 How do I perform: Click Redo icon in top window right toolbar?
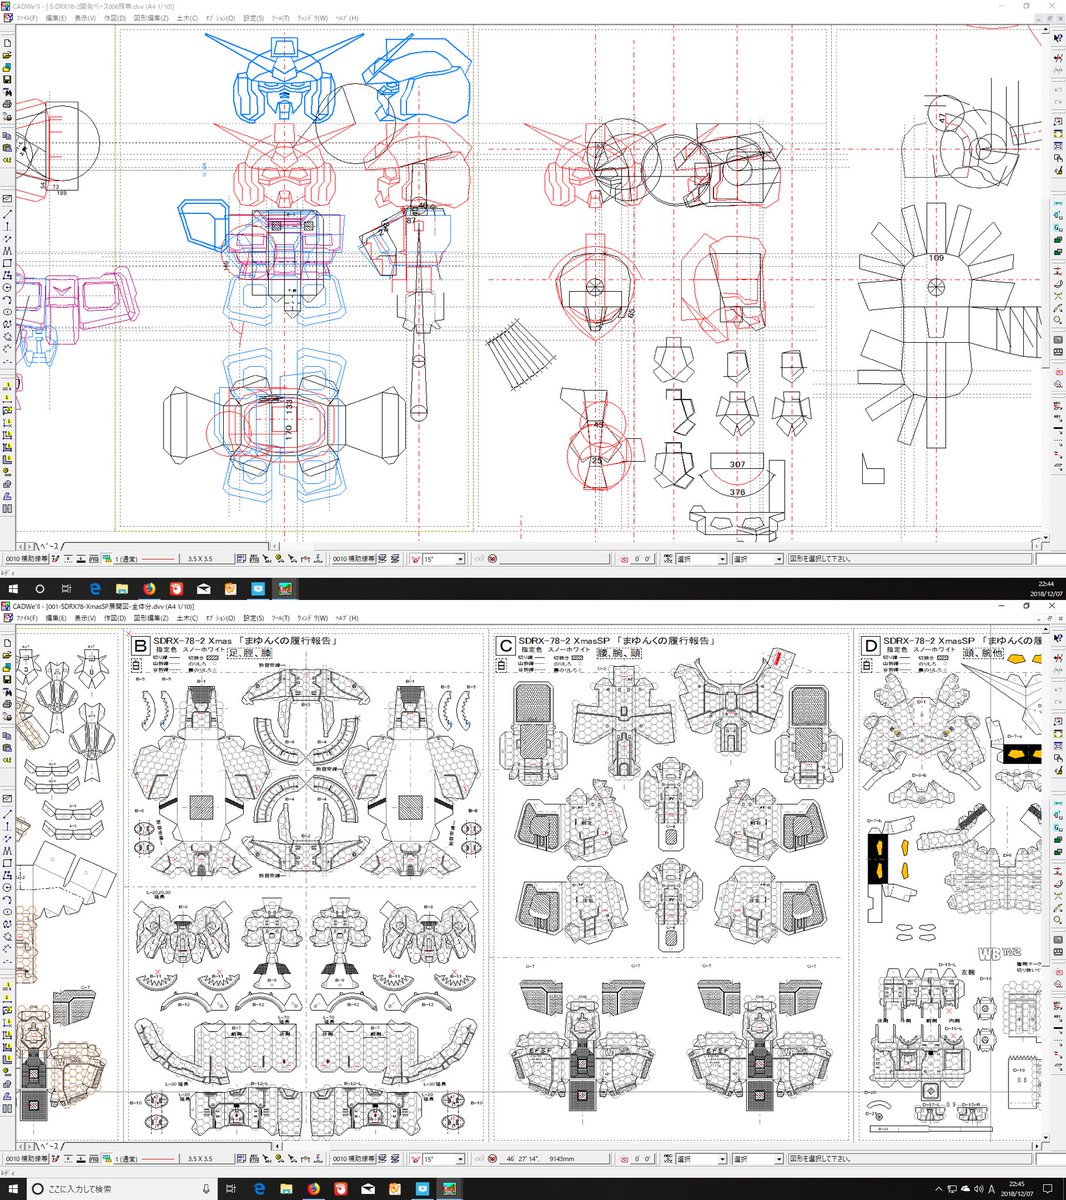coord(1058,103)
